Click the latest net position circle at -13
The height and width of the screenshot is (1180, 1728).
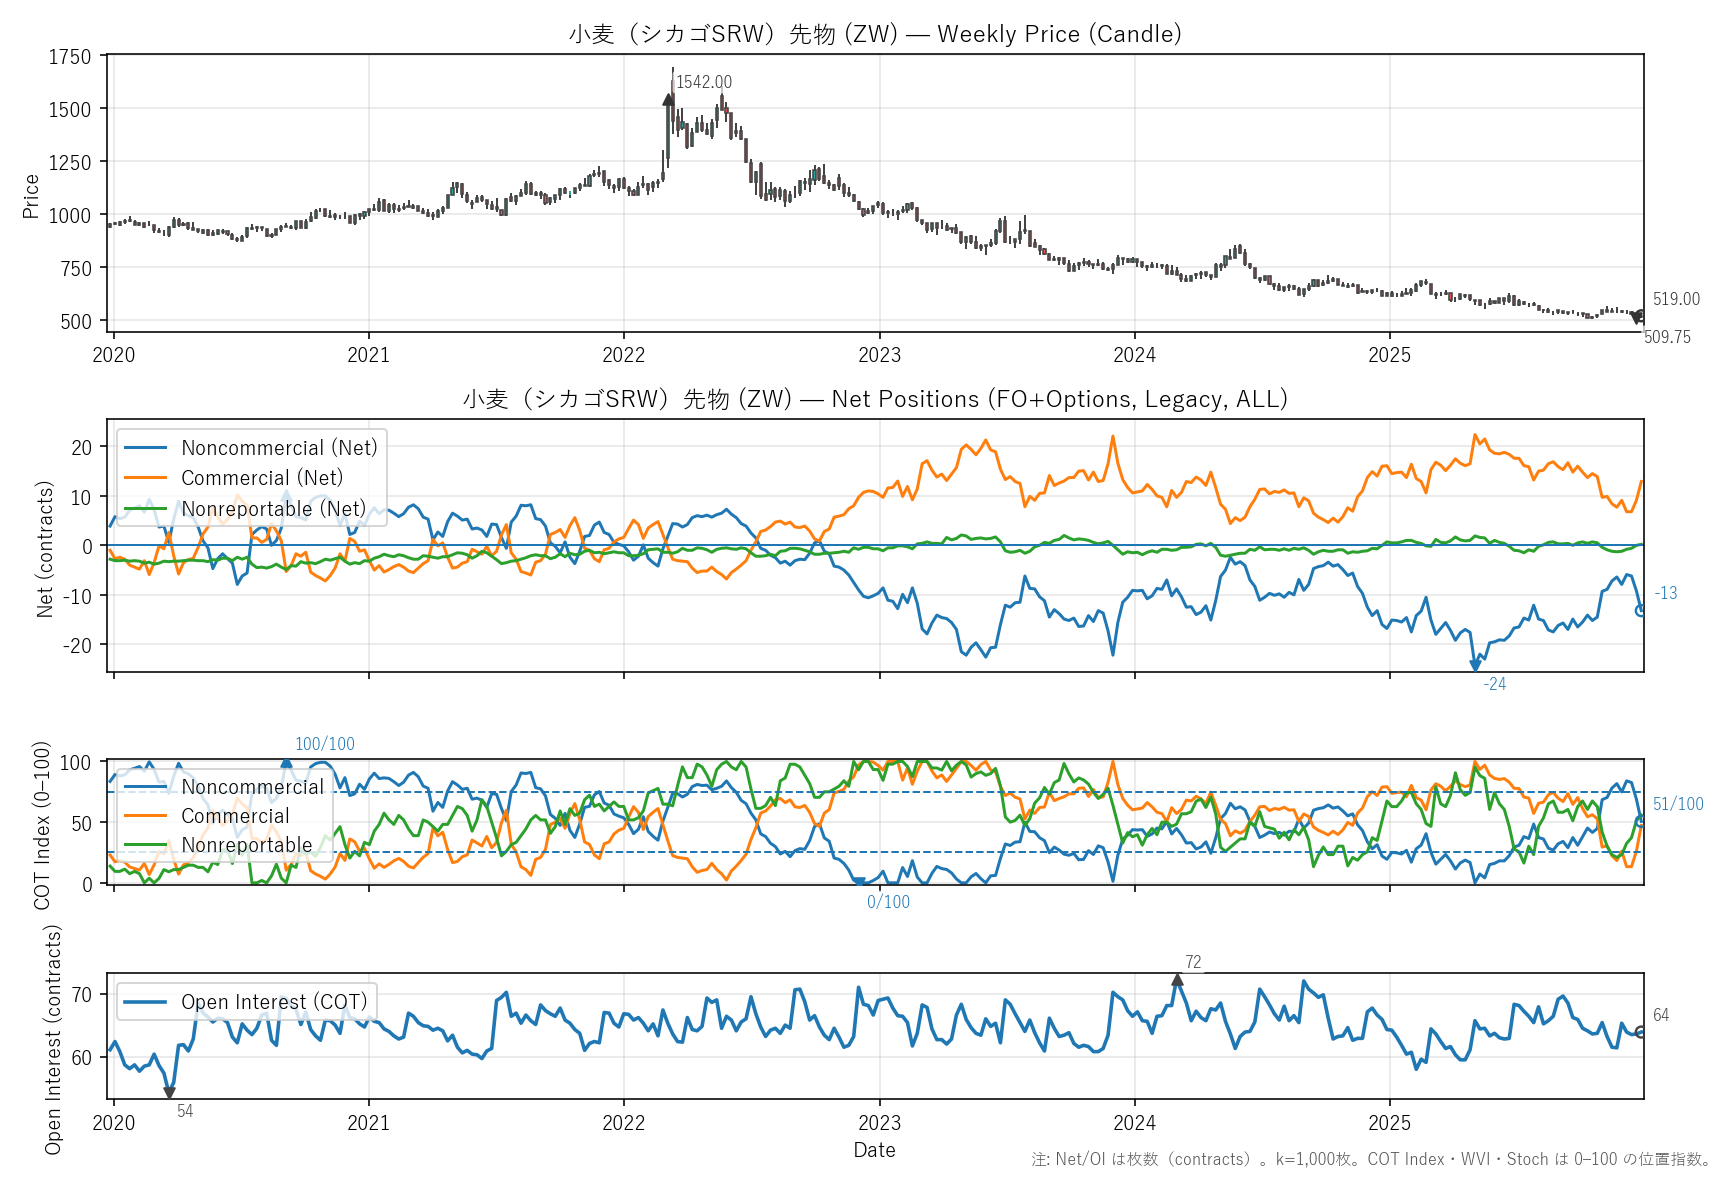click(1641, 610)
